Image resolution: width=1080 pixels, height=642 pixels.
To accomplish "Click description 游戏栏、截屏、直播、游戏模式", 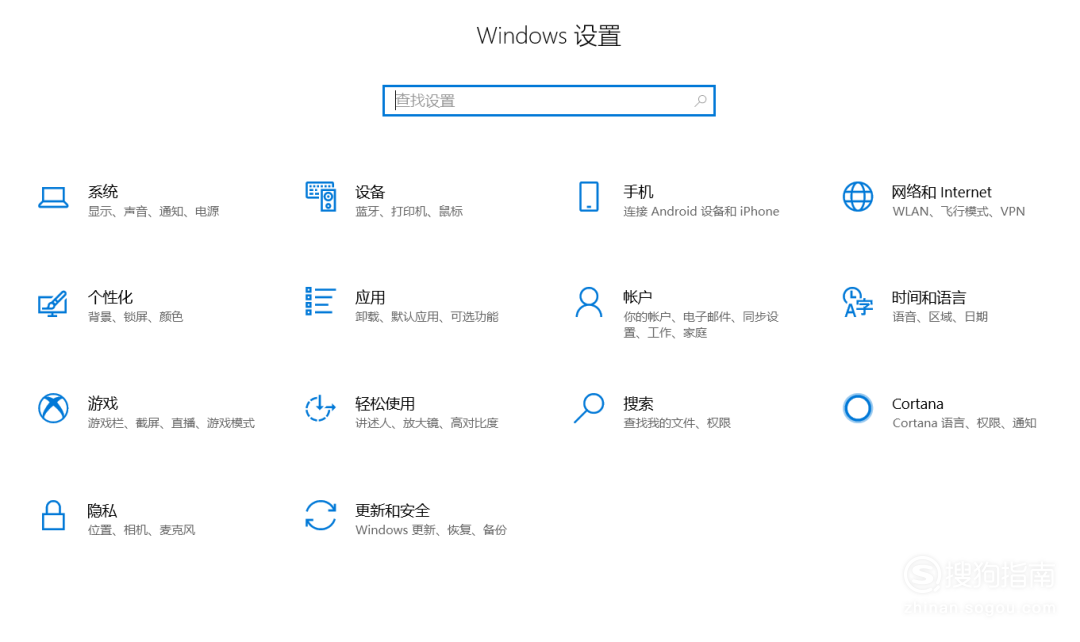I will [x=172, y=423].
